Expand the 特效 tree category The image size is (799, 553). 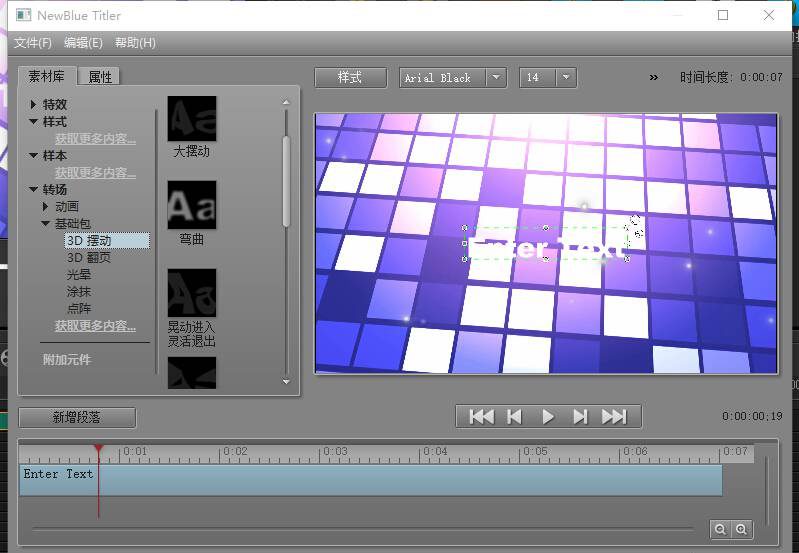click(34, 104)
